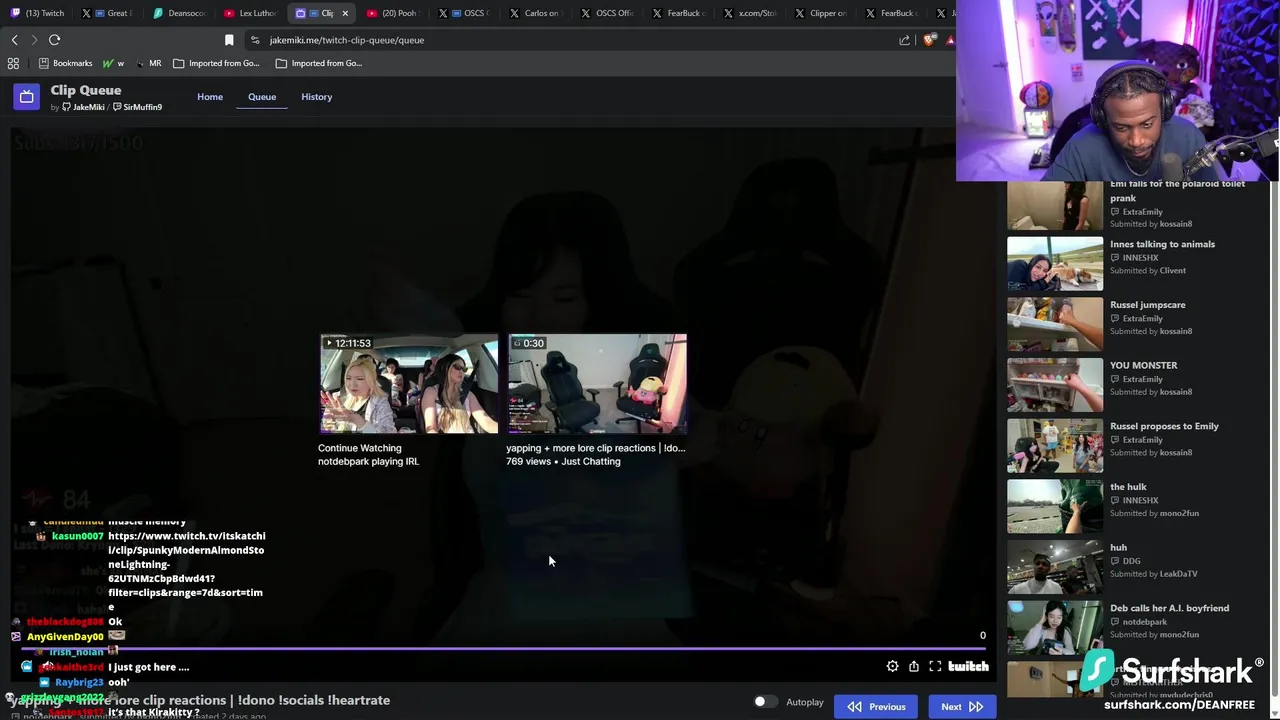Open the Continue Watching notdebpark video
Screen dimensions: 1280x720
coord(409,384)
